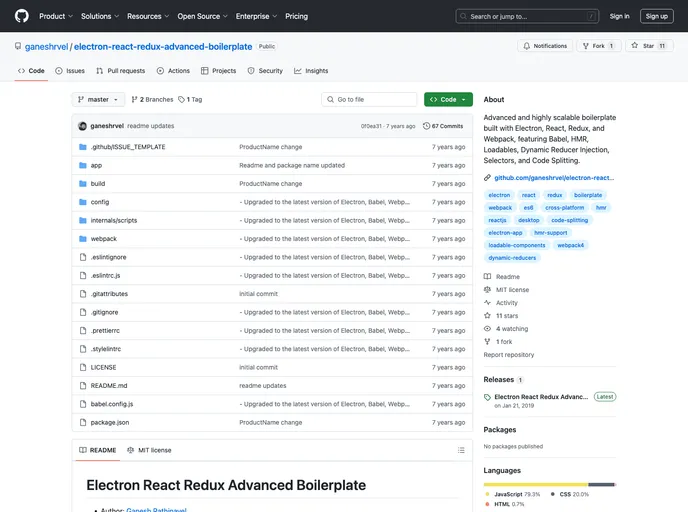This screenshot has width=688, height=512.
Task: Select the redux topic tag
Action: [555, 195]
